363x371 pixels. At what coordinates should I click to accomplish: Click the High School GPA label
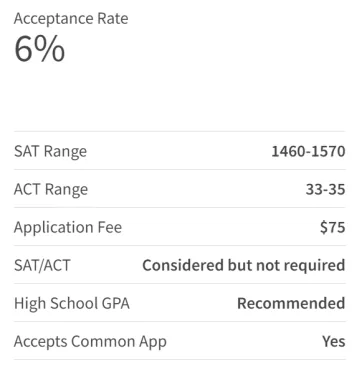tap(72, 304)
